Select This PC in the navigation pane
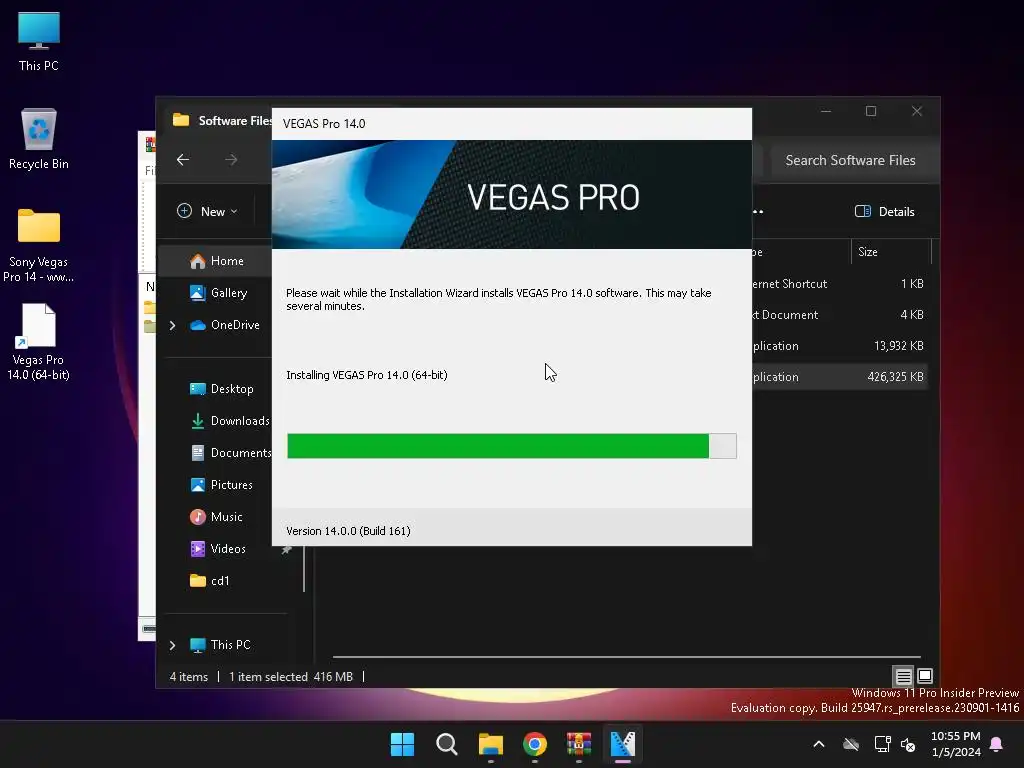 pos(220,645)
